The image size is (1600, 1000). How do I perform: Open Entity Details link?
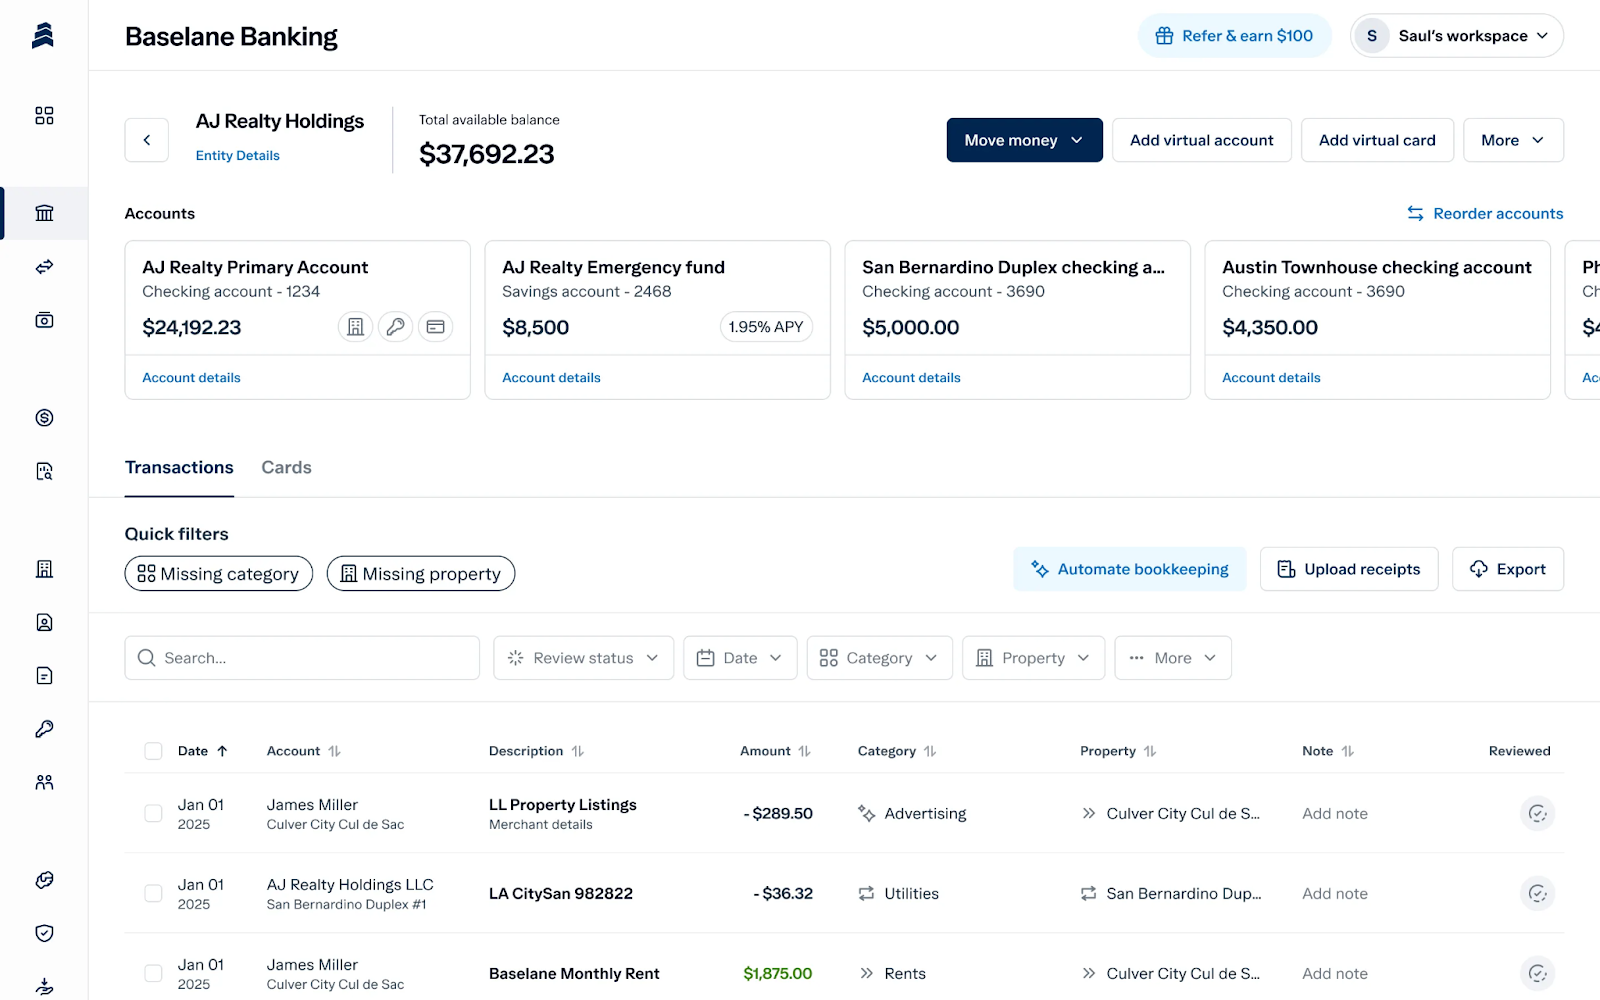pos(237,156)
